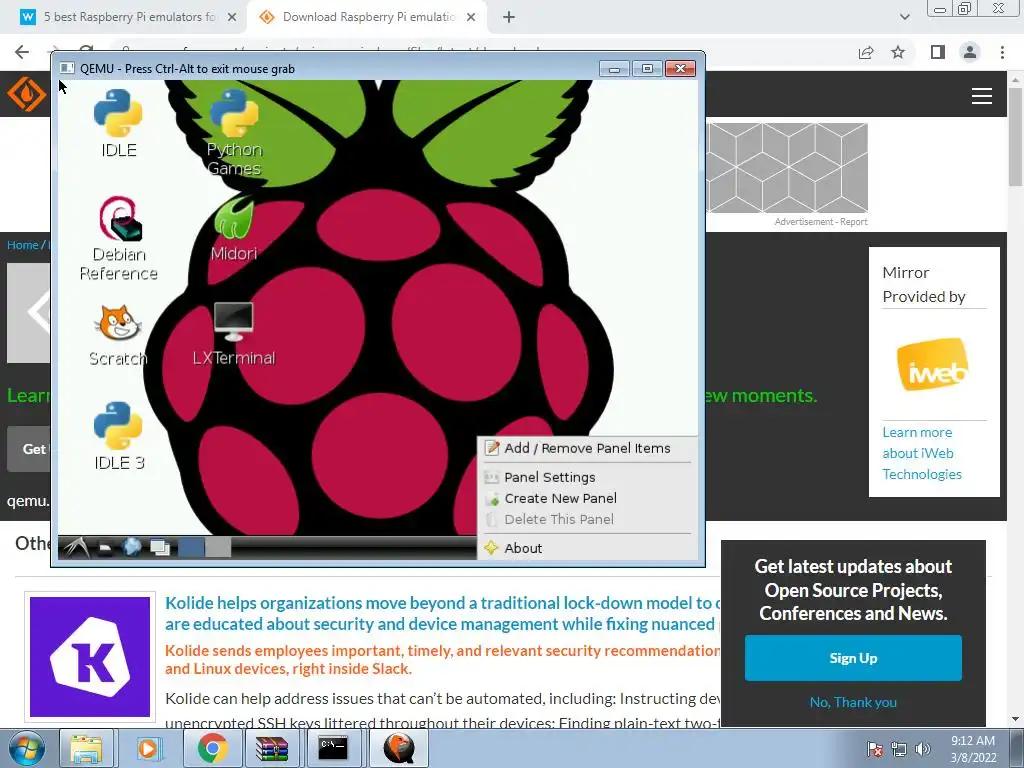Switch to the '5 best Raspberry Pi emulators' tab
Screen dimensions: 1024x768
[129, 17]
